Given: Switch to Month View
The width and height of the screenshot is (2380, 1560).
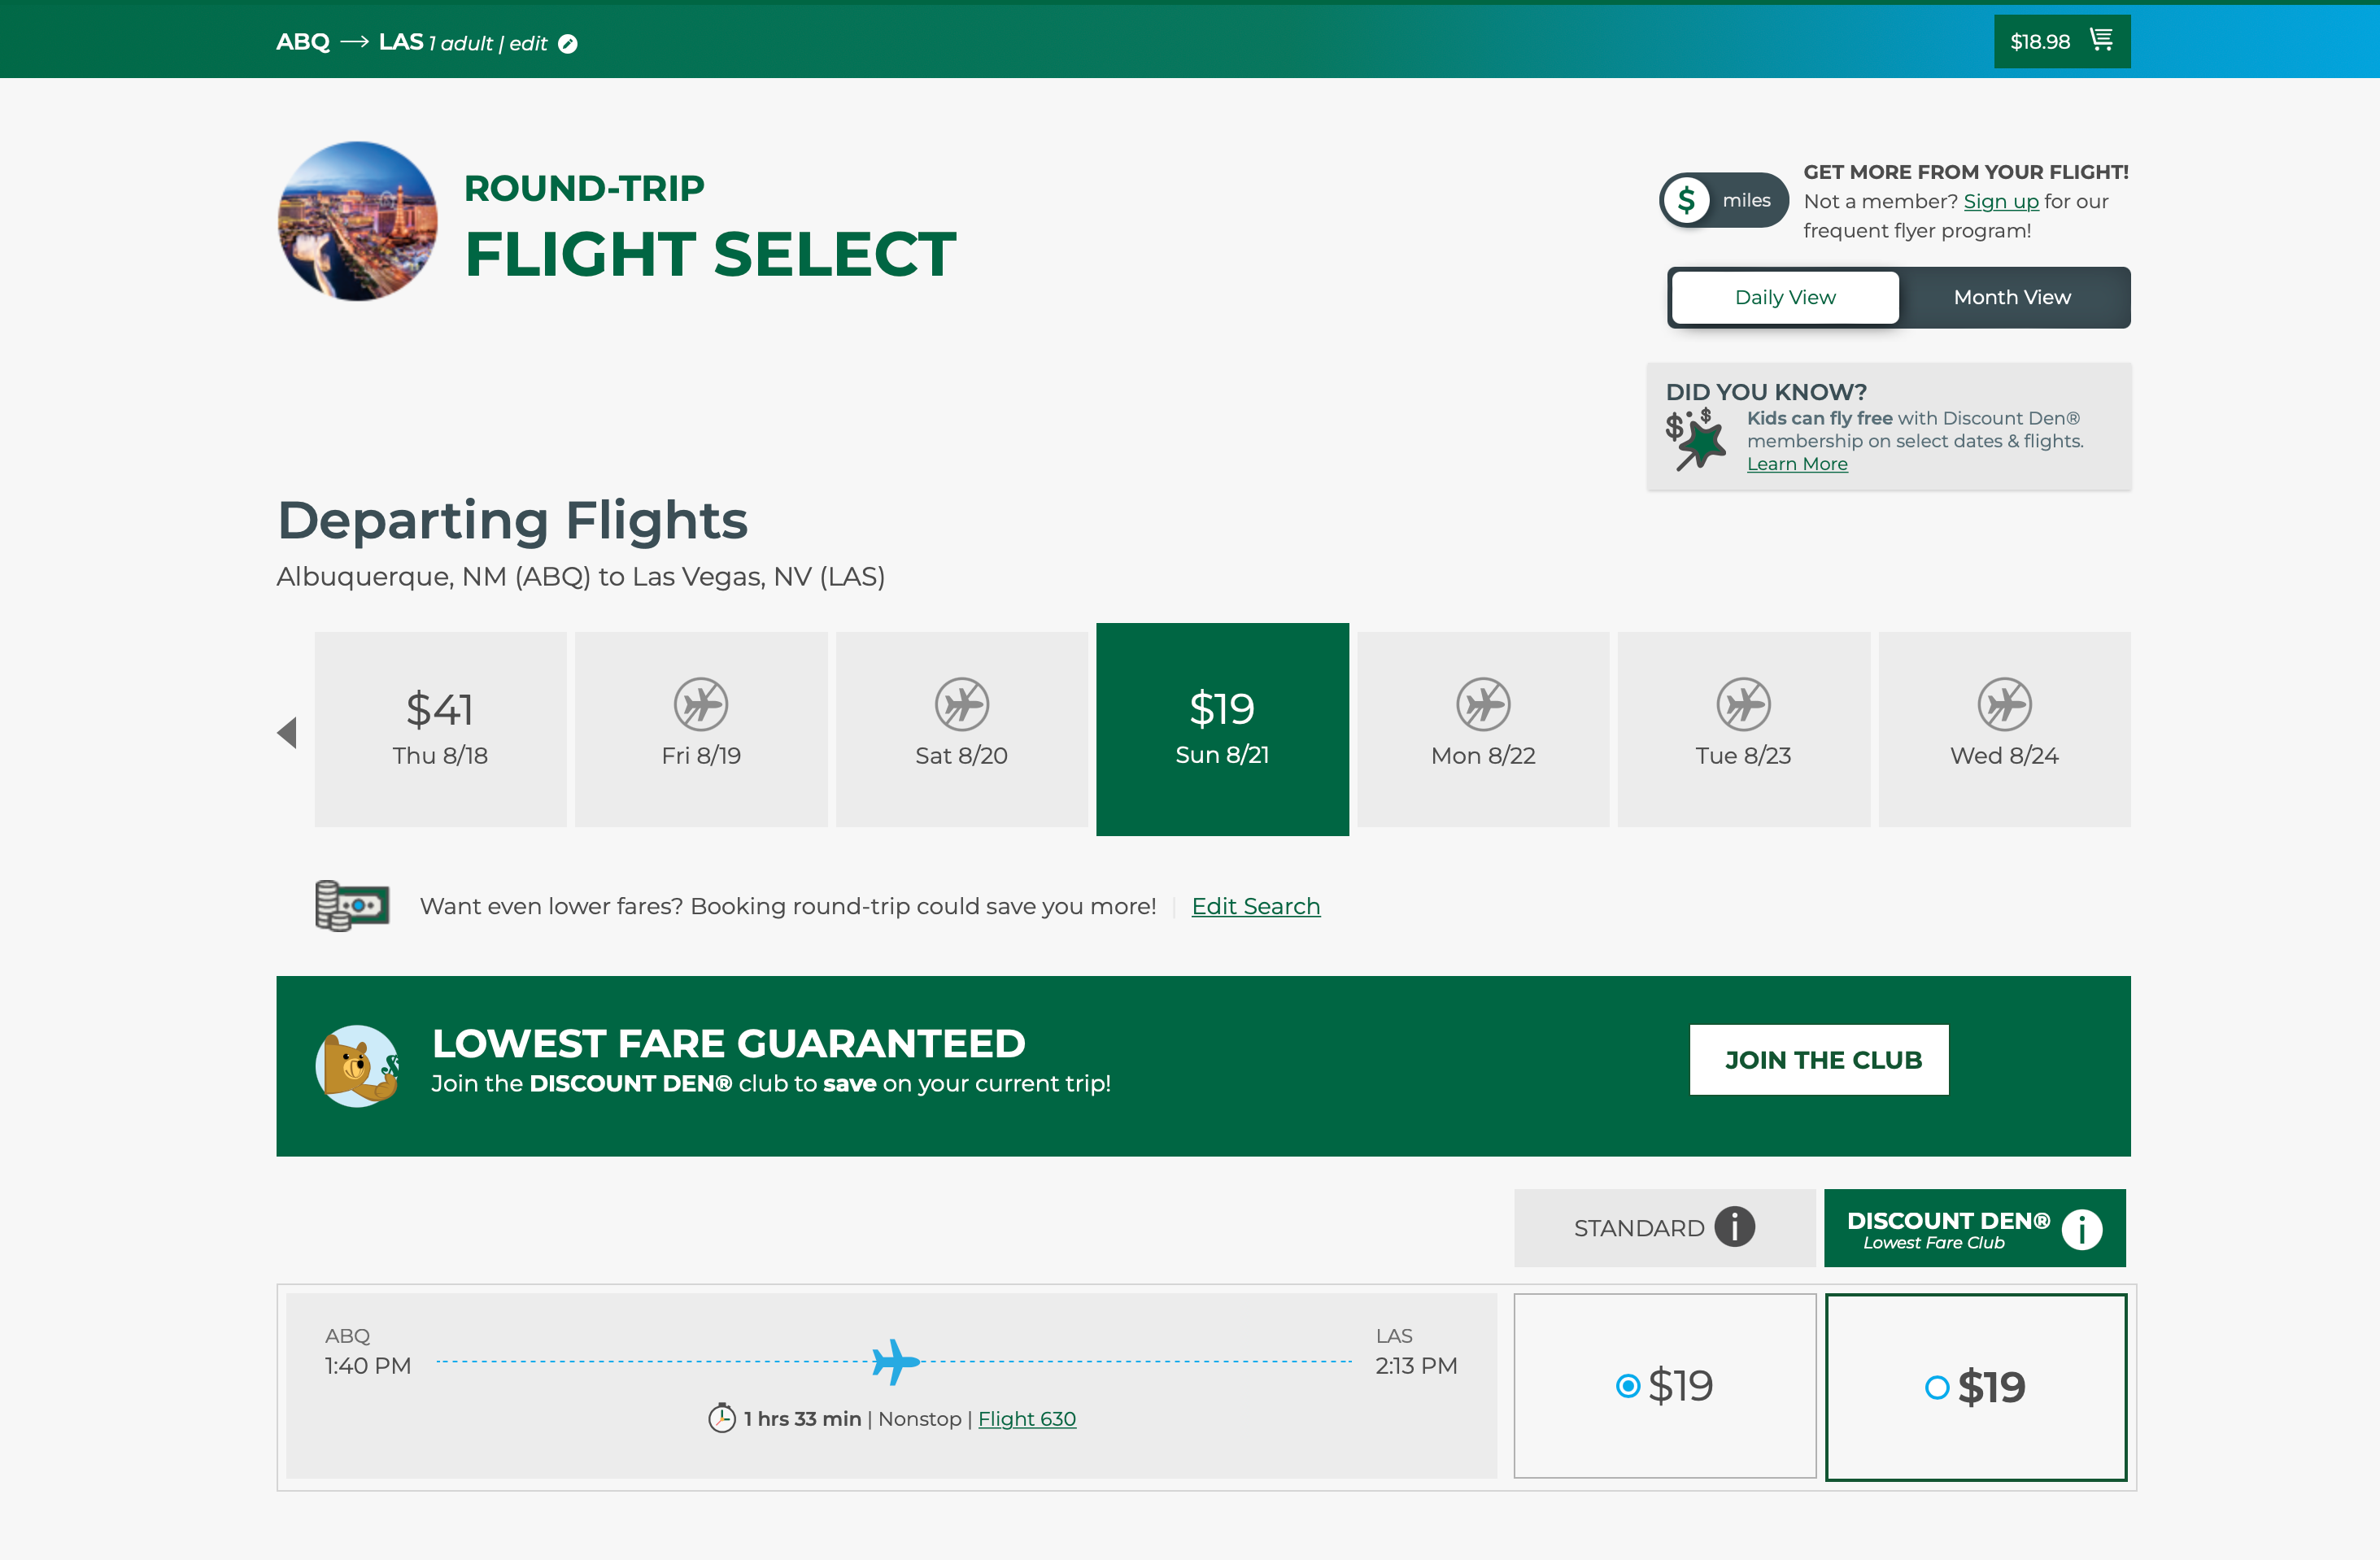Looking at the screenshot, I should (2012, 297).
